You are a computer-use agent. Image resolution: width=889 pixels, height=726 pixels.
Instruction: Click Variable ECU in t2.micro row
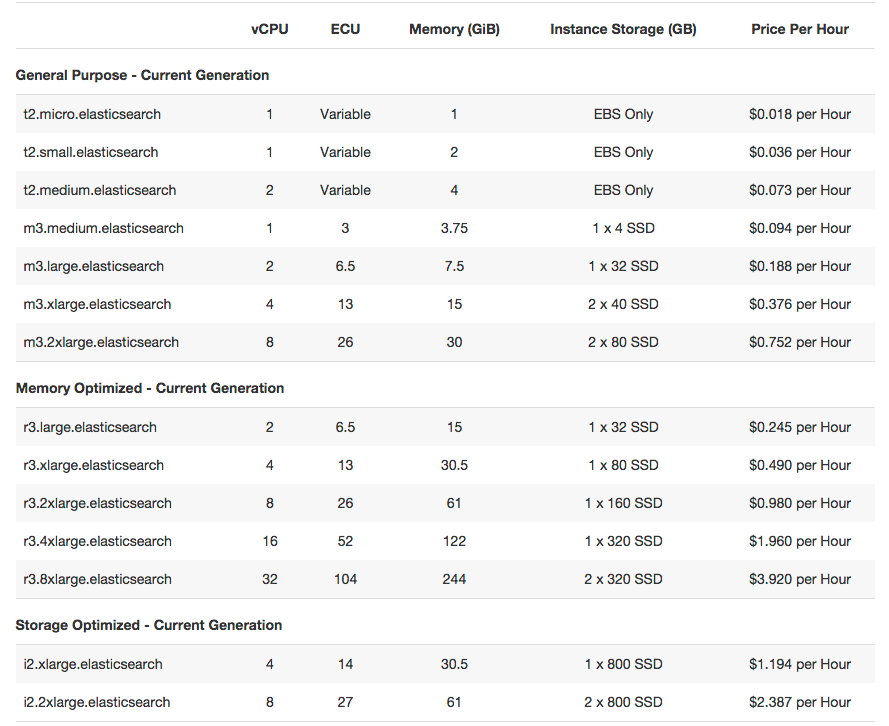coord(345,114)
